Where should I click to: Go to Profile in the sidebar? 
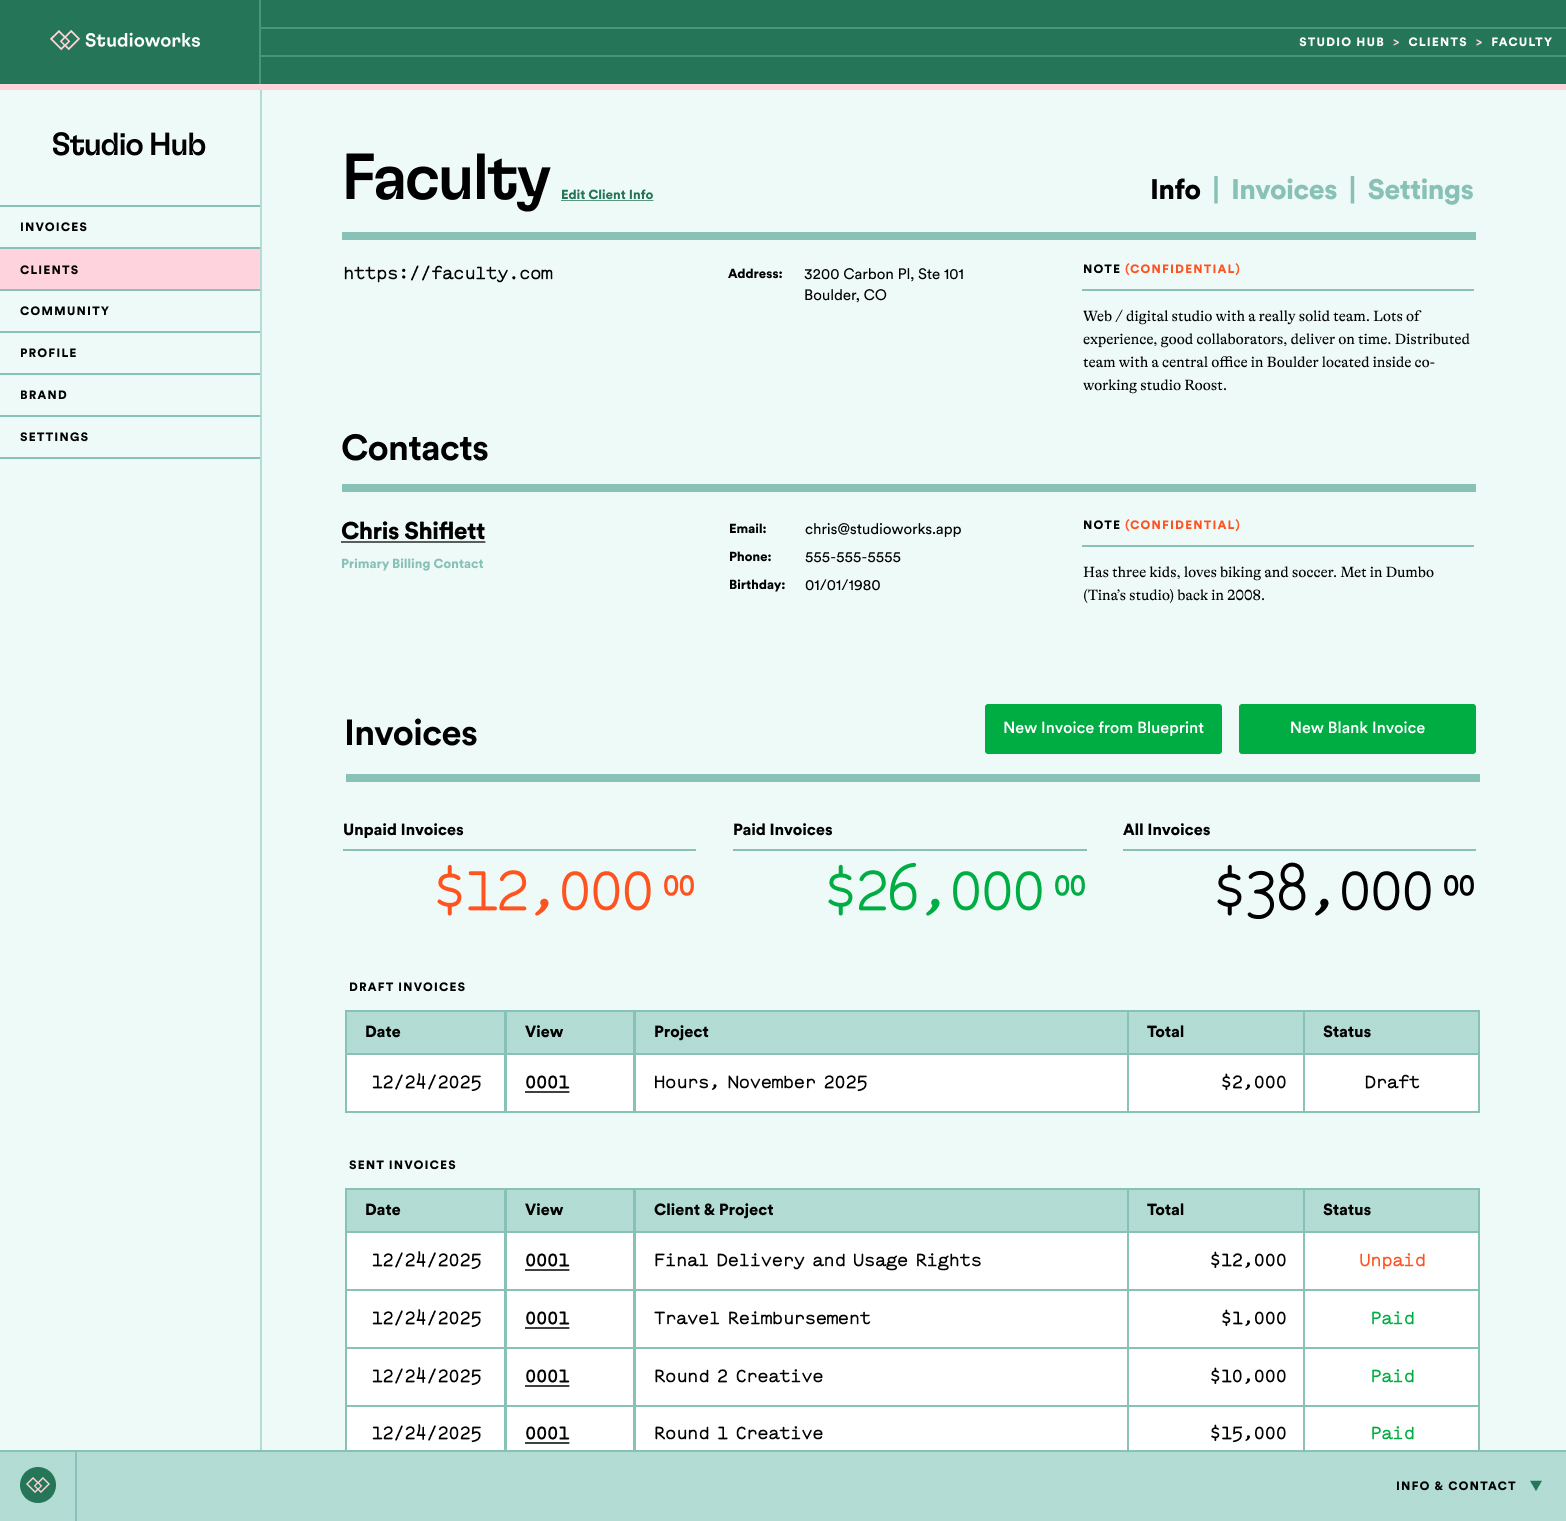point(49,353)
